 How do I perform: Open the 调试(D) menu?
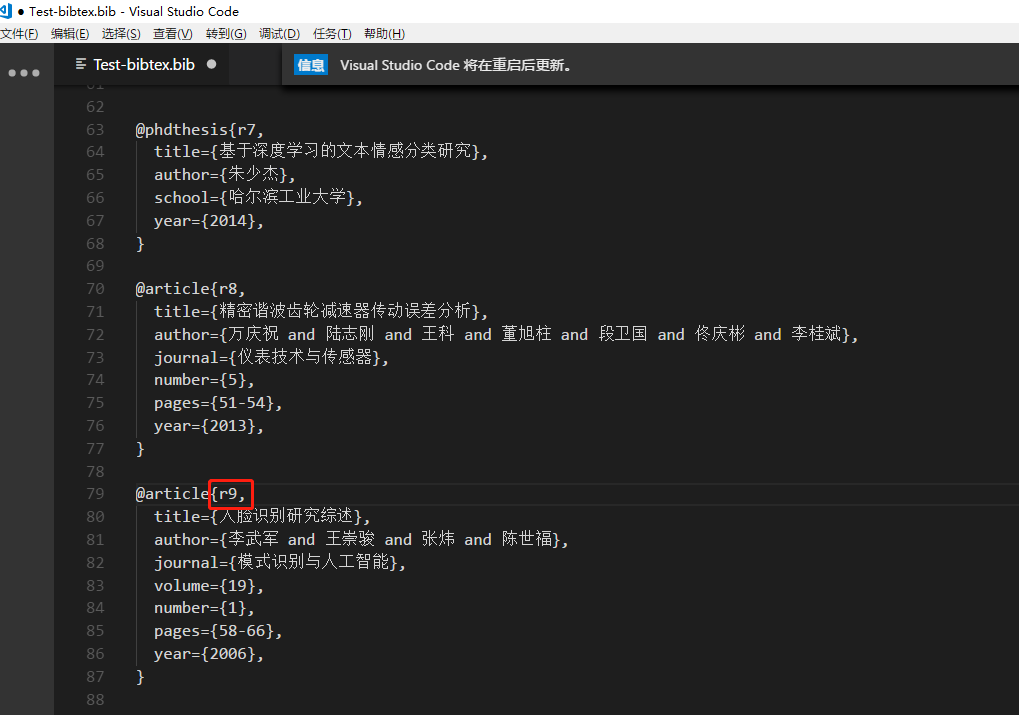(x=279, y=34)
